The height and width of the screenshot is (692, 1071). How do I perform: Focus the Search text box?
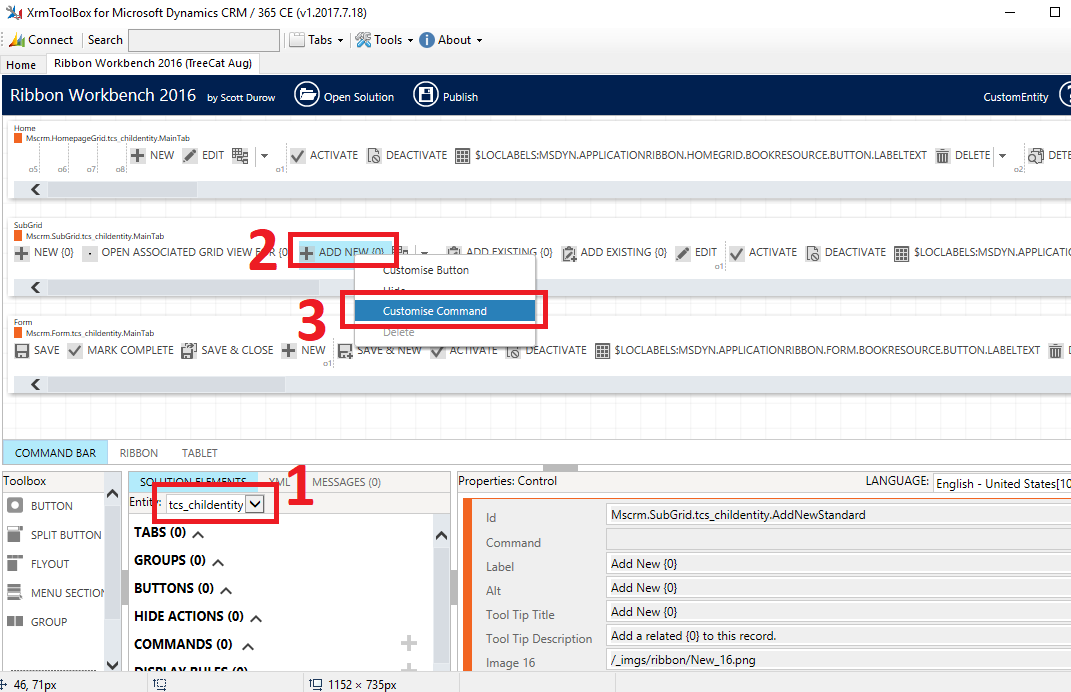coord(204,40)
